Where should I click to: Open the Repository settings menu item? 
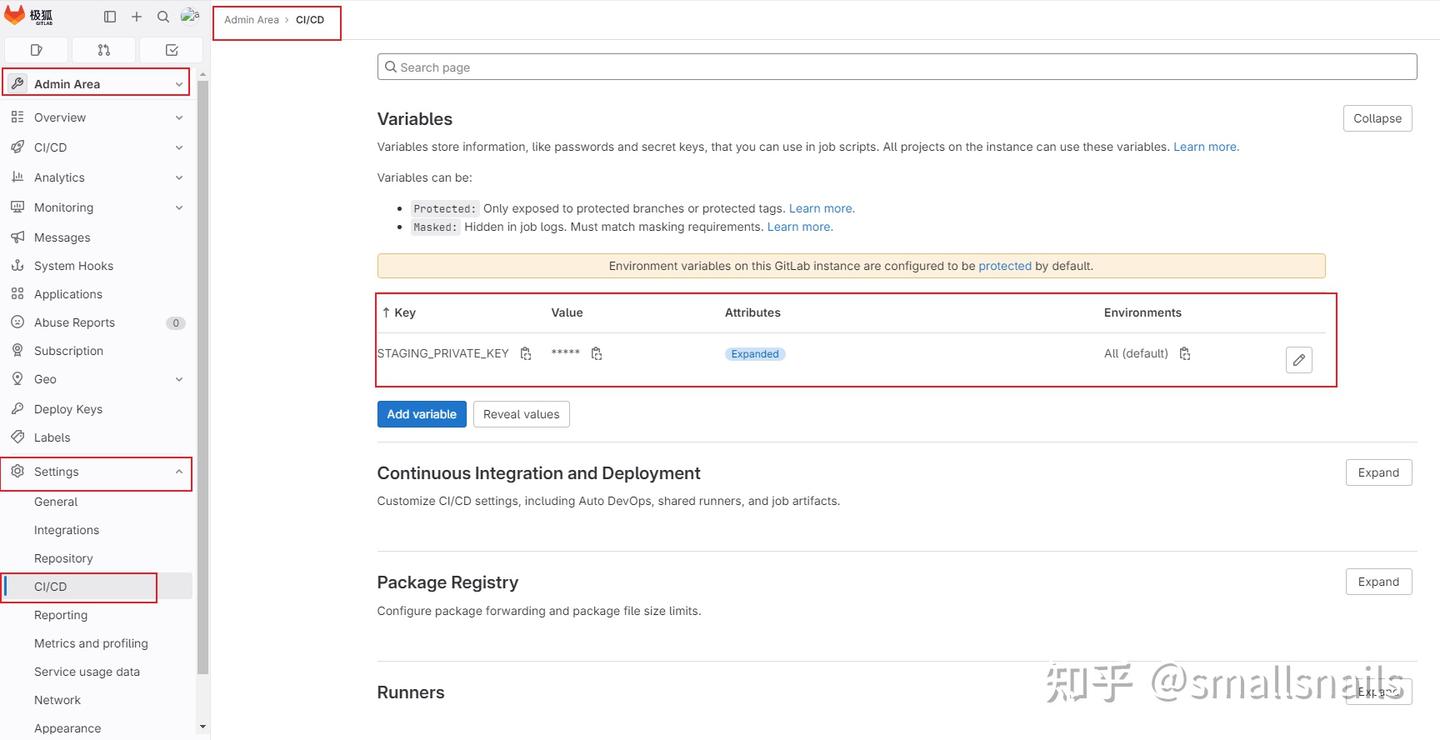pos(63,559)
